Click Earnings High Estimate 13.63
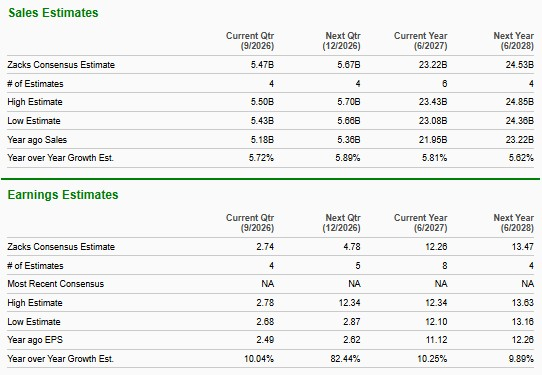 [523, 303]
